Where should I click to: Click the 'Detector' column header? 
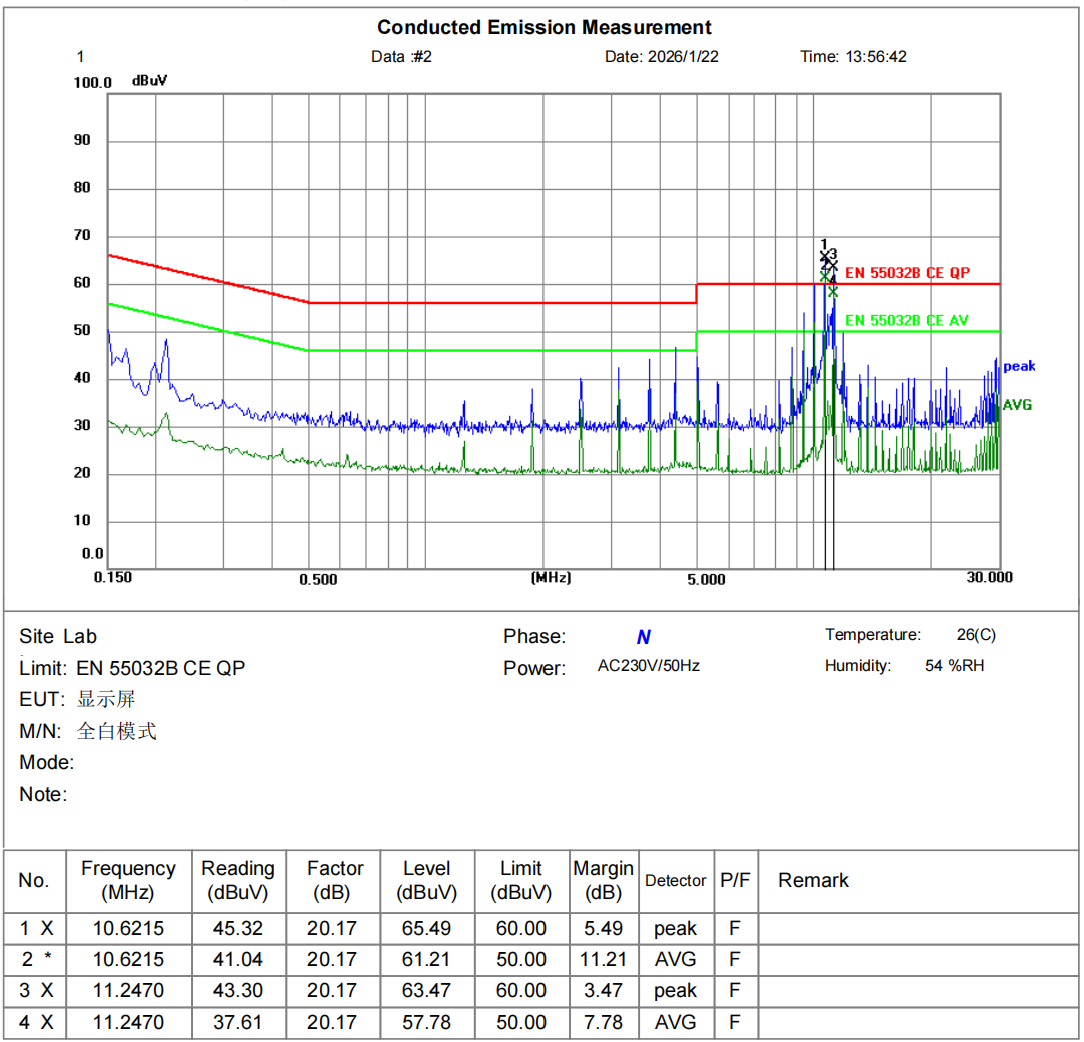[x=676, y=881]
